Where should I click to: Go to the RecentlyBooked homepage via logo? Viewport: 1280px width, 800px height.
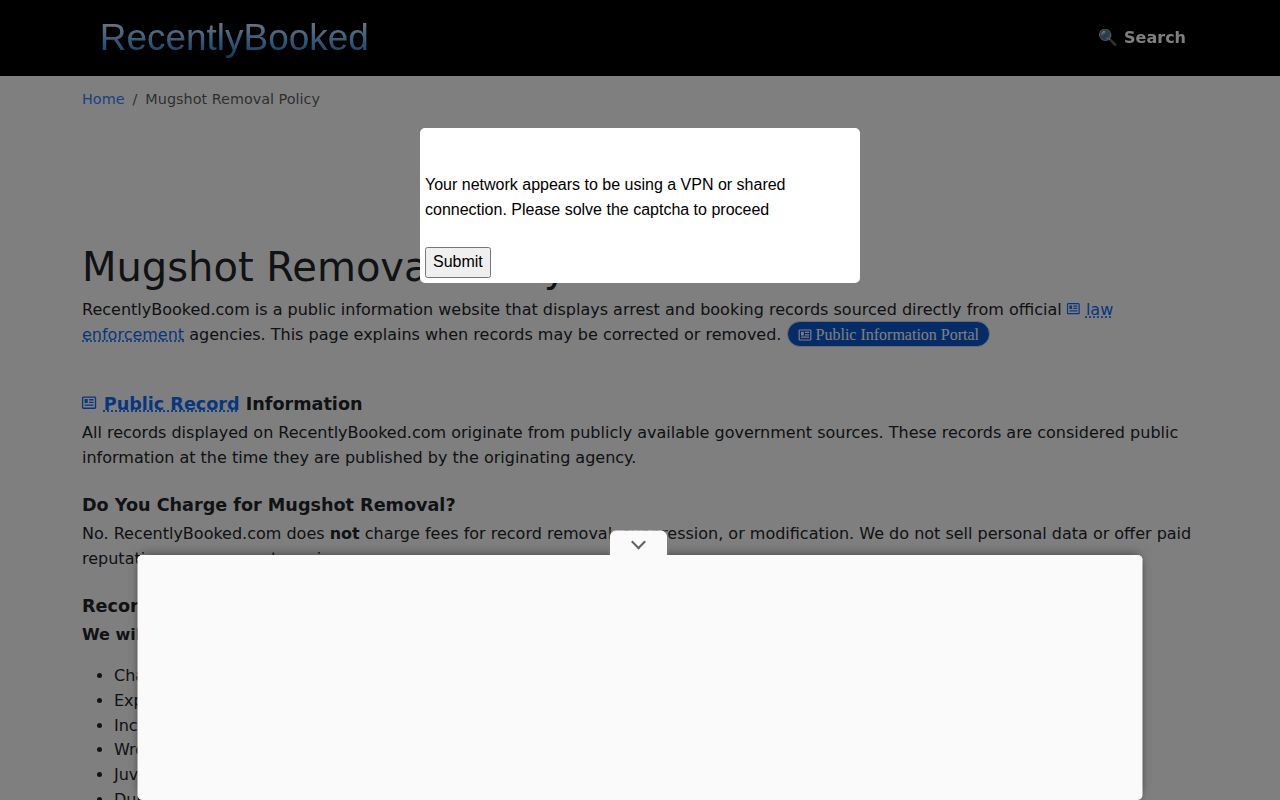point(234,37)
